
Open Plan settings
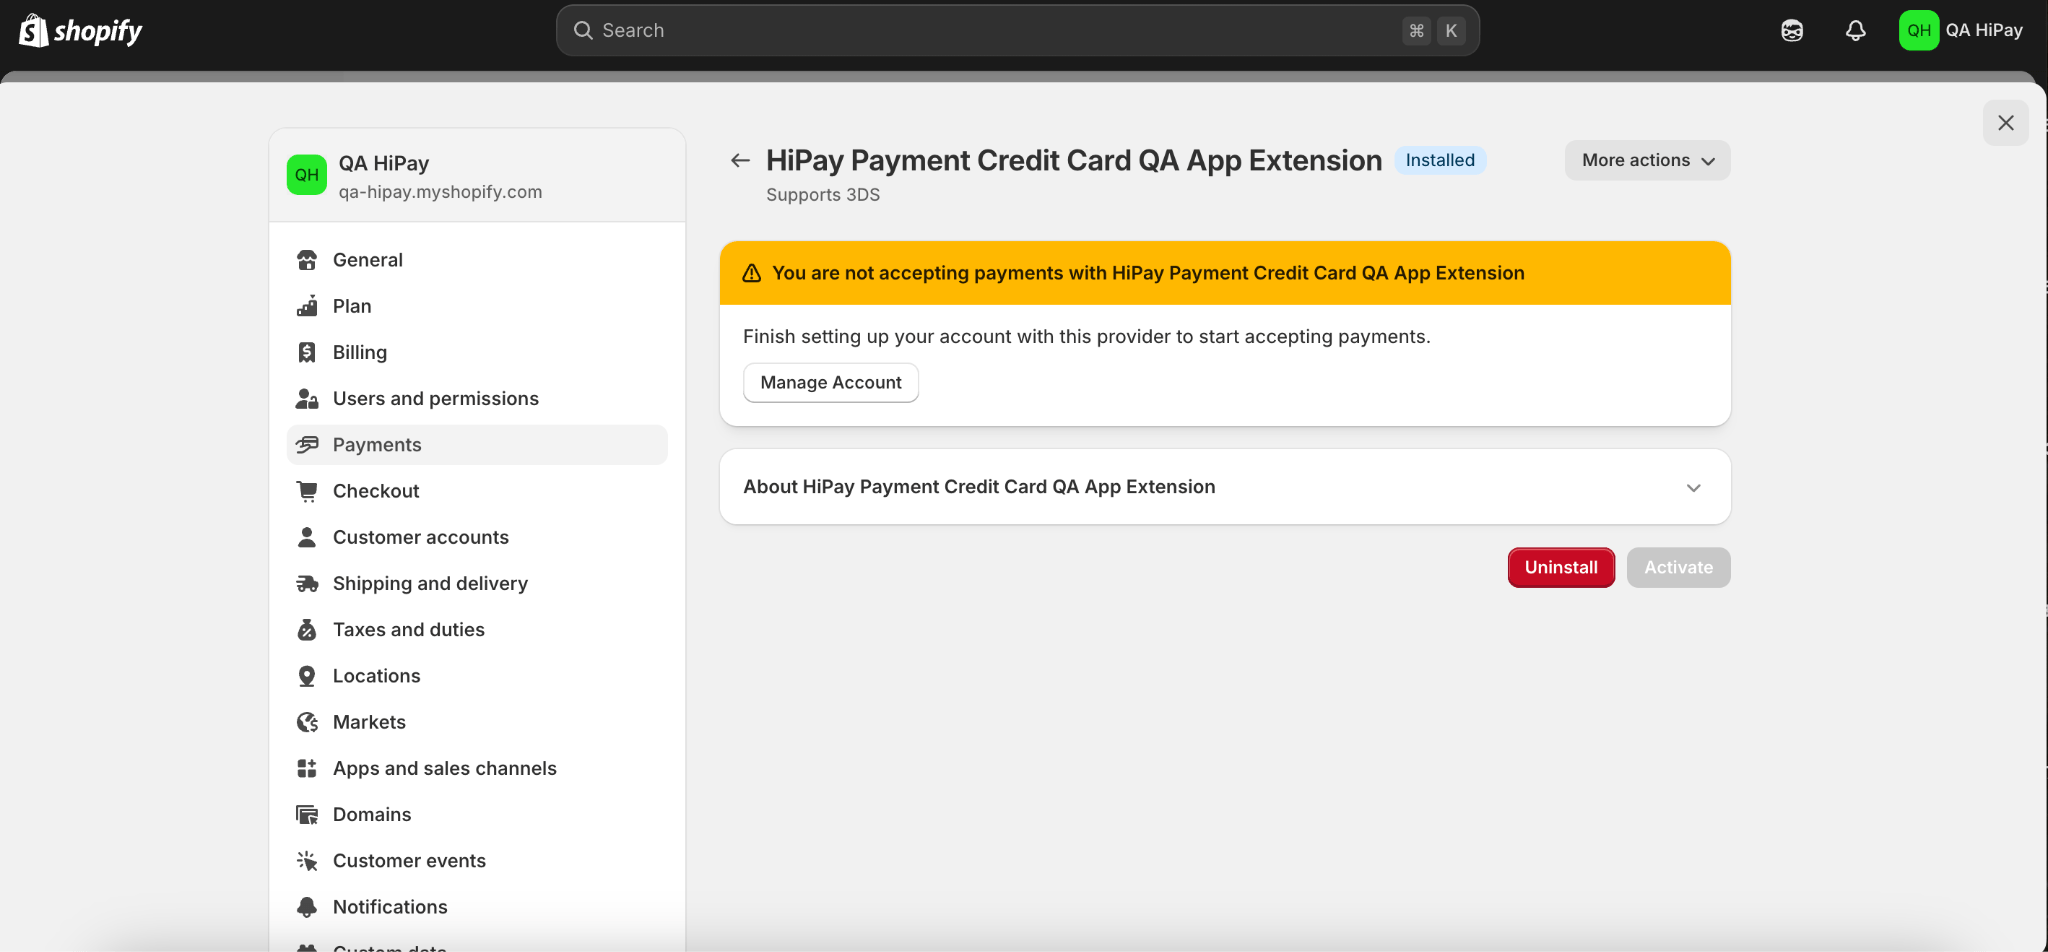[477, 306]
